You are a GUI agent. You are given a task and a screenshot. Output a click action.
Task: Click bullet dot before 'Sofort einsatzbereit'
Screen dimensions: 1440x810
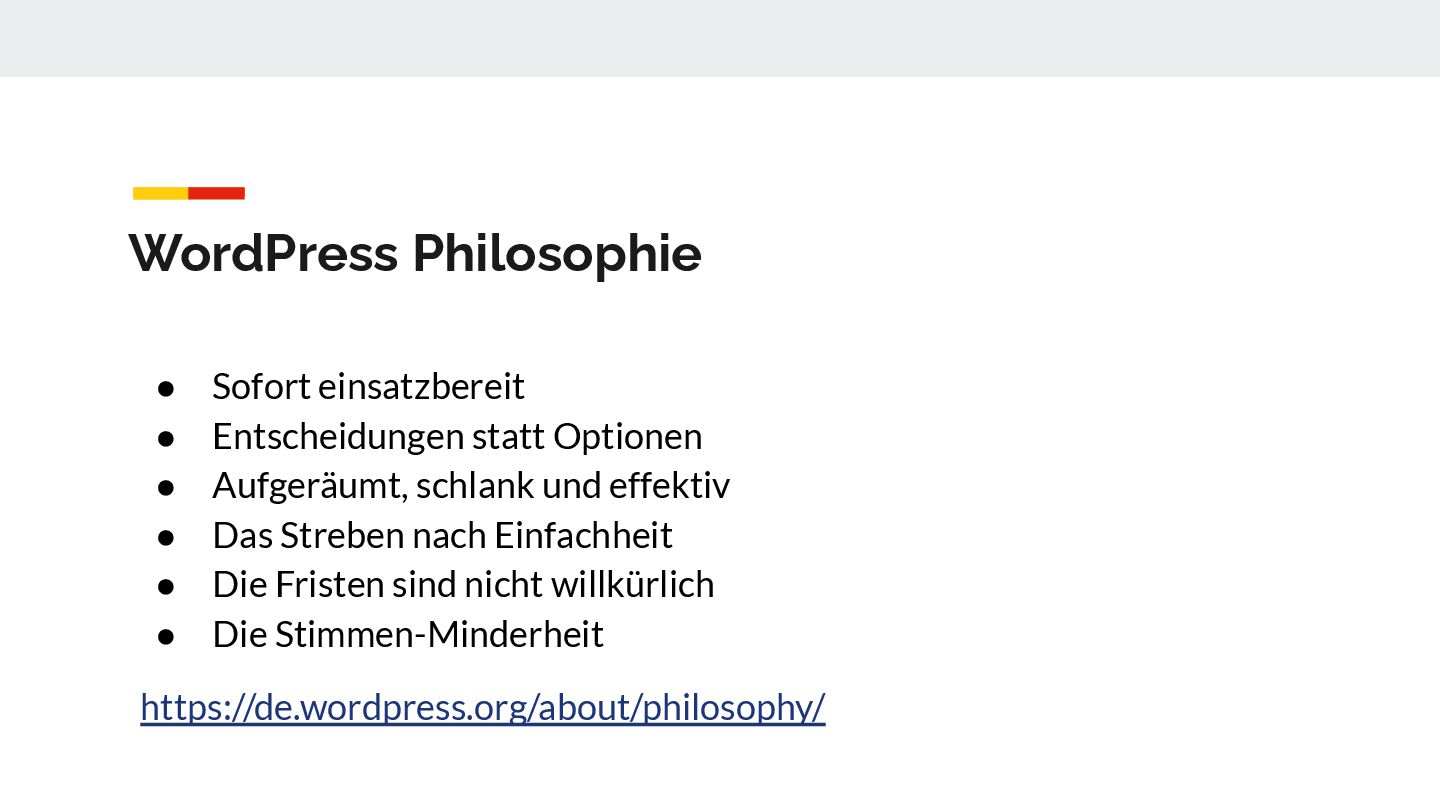[167, 387]
